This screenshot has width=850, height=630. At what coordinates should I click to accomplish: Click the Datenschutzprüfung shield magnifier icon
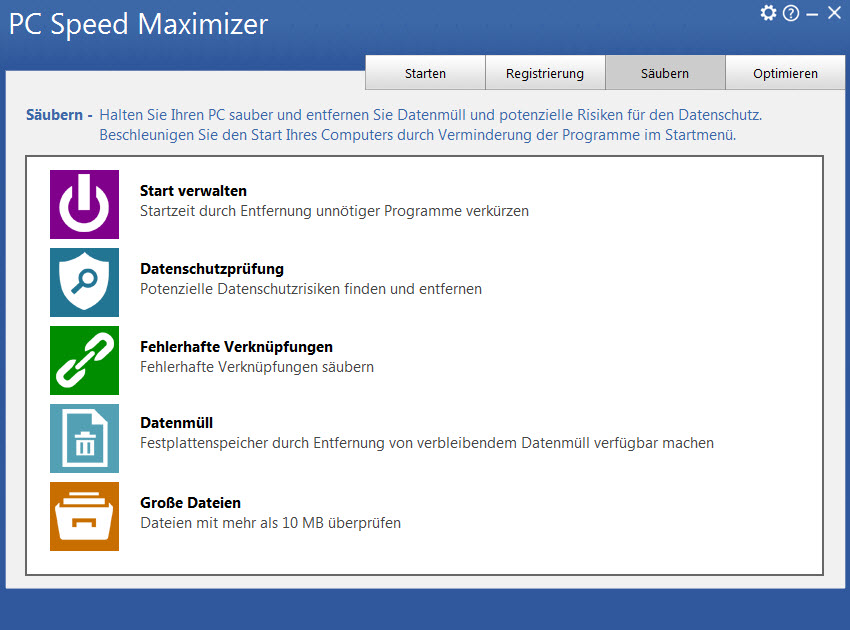click(85, 282)
